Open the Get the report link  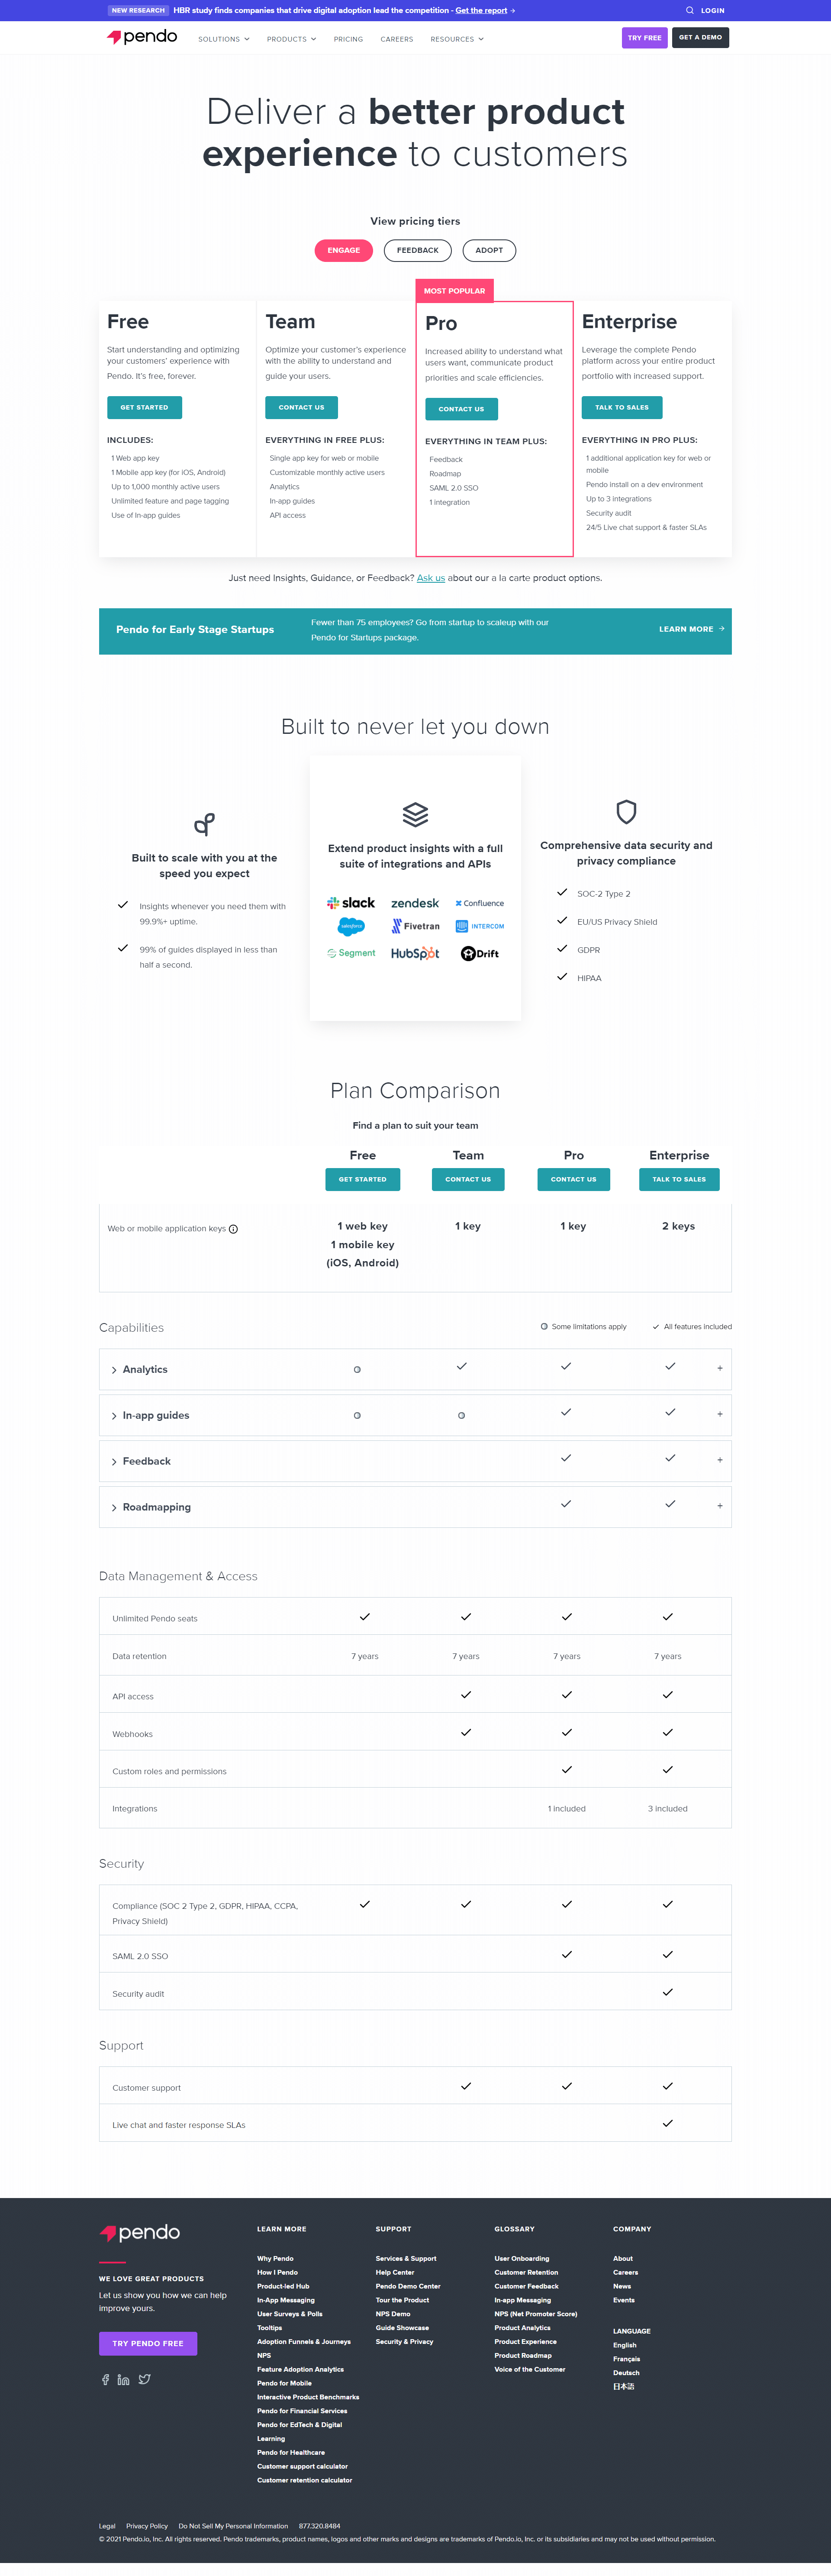pyautogui.click(x=481, y=10)
